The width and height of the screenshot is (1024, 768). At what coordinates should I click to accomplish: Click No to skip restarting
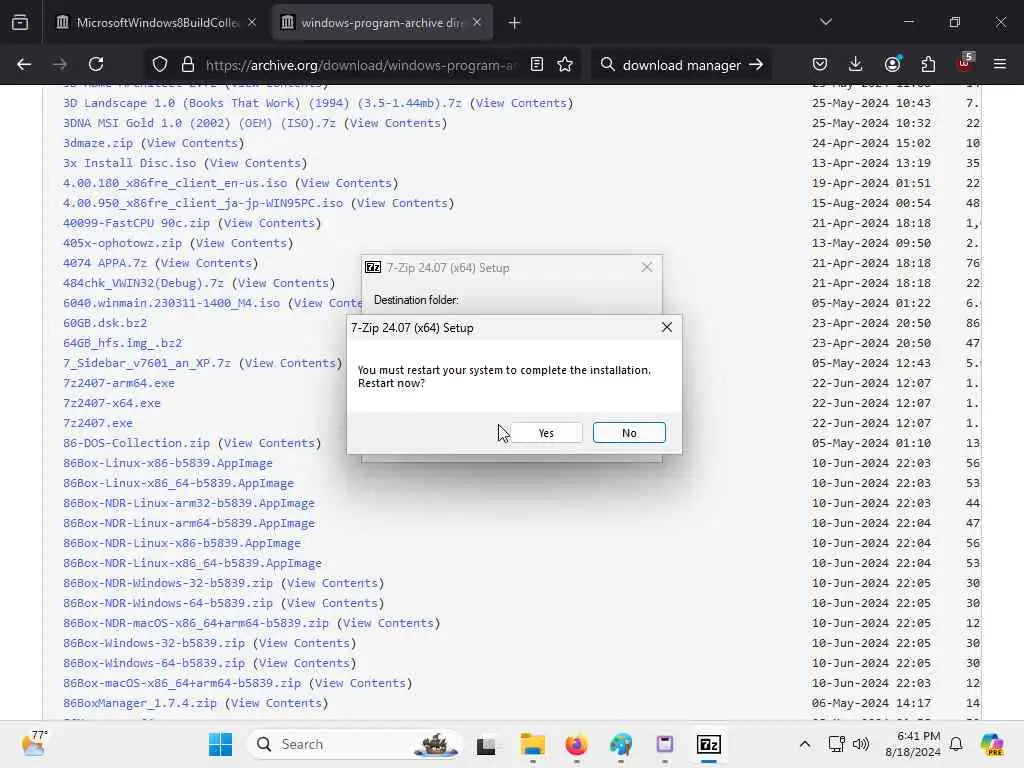(629, 432)
